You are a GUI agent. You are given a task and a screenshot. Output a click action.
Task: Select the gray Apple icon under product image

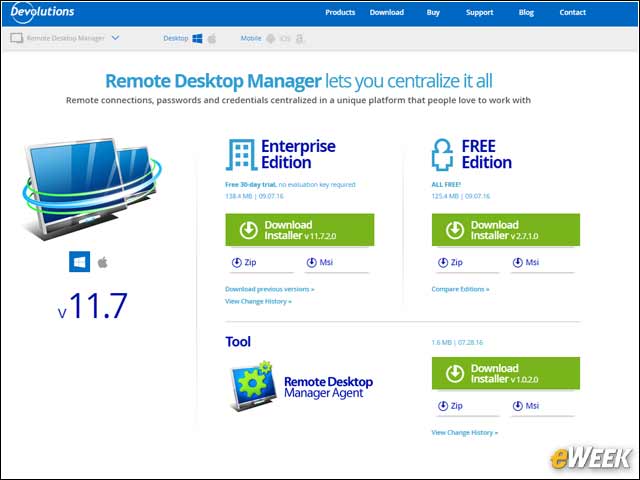[102, 262]
